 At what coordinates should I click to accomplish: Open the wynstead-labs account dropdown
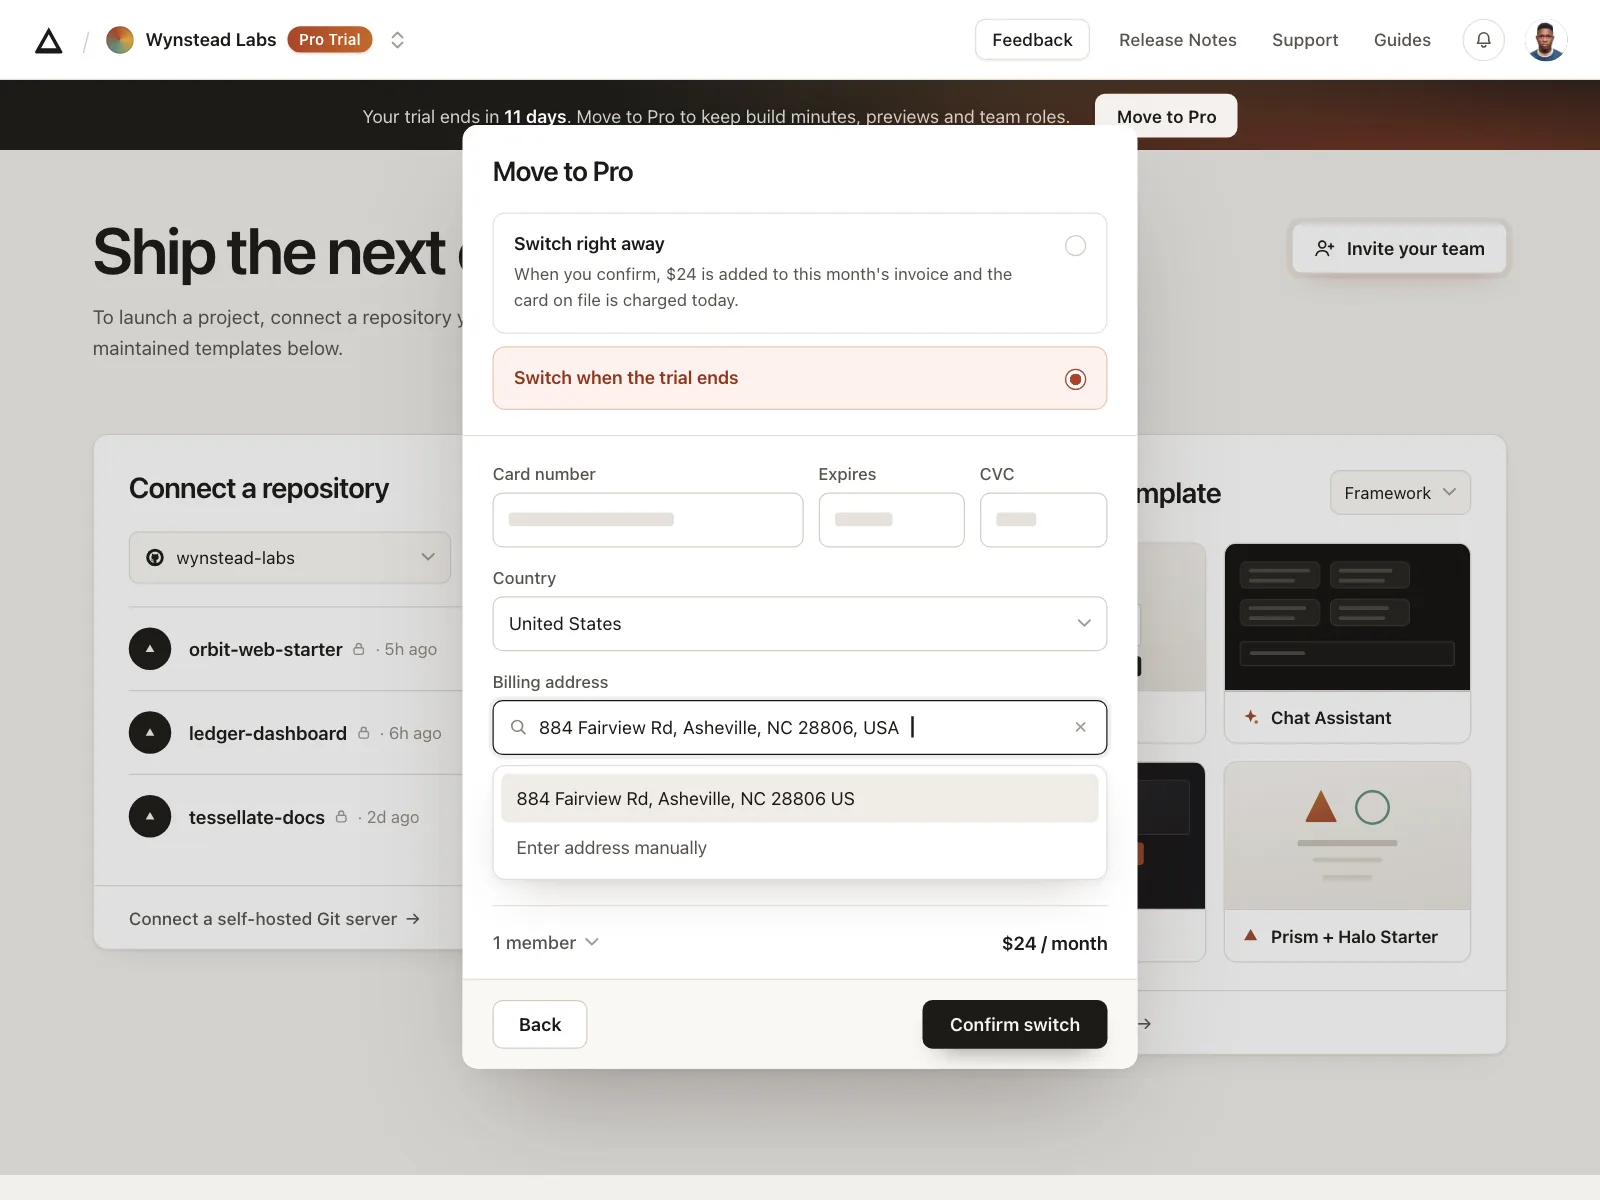[x=290, y=558]
